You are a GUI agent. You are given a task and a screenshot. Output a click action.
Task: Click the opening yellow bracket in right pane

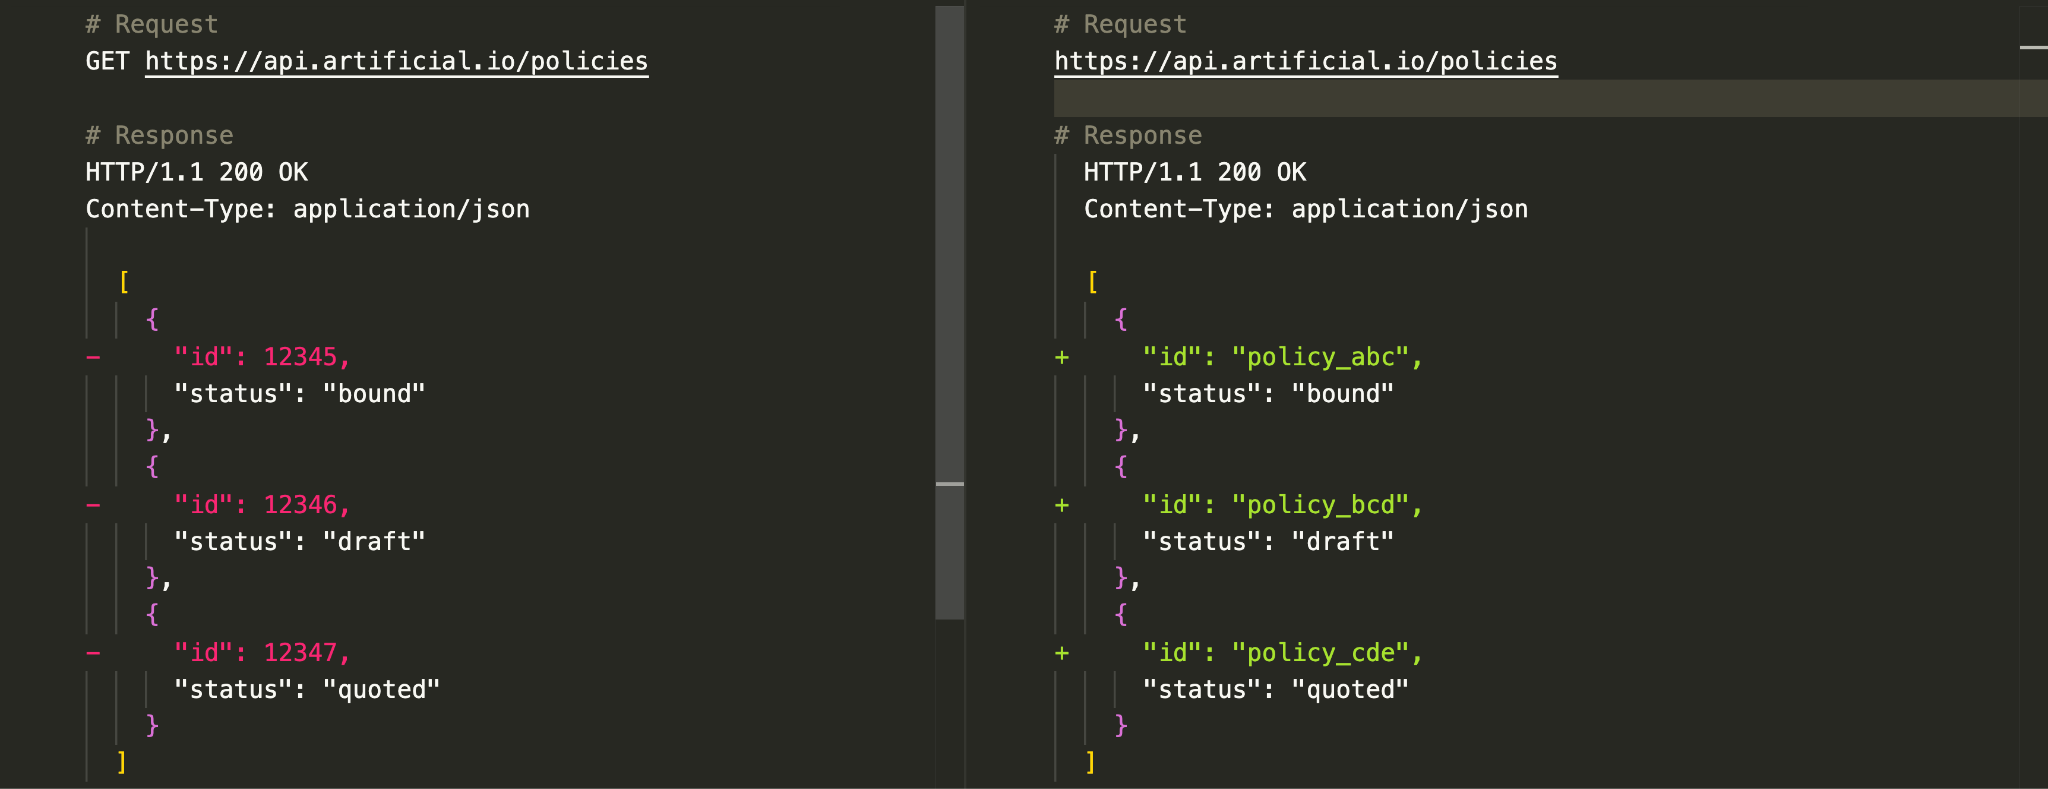click(1092, 283)
